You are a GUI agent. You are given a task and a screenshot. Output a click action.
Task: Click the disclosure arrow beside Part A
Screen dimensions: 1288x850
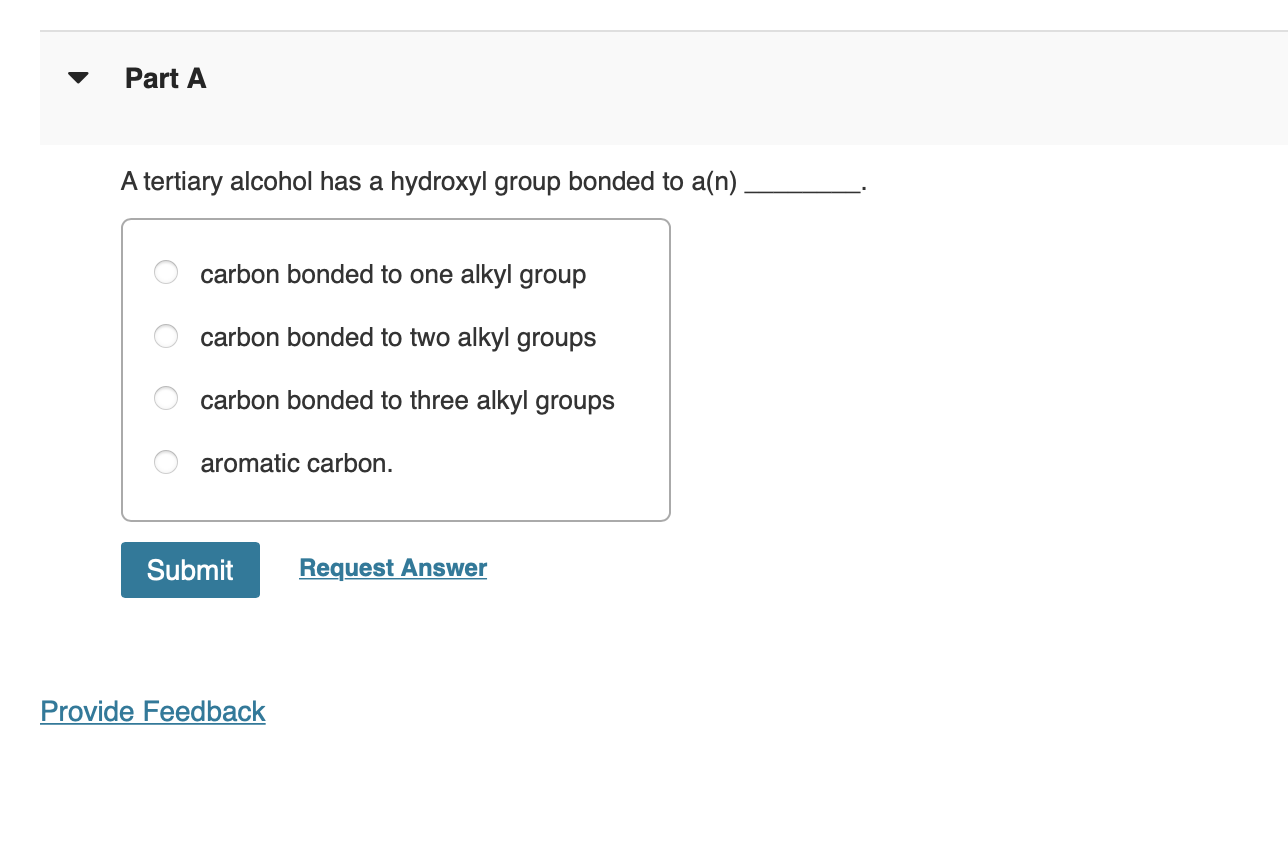78,77
